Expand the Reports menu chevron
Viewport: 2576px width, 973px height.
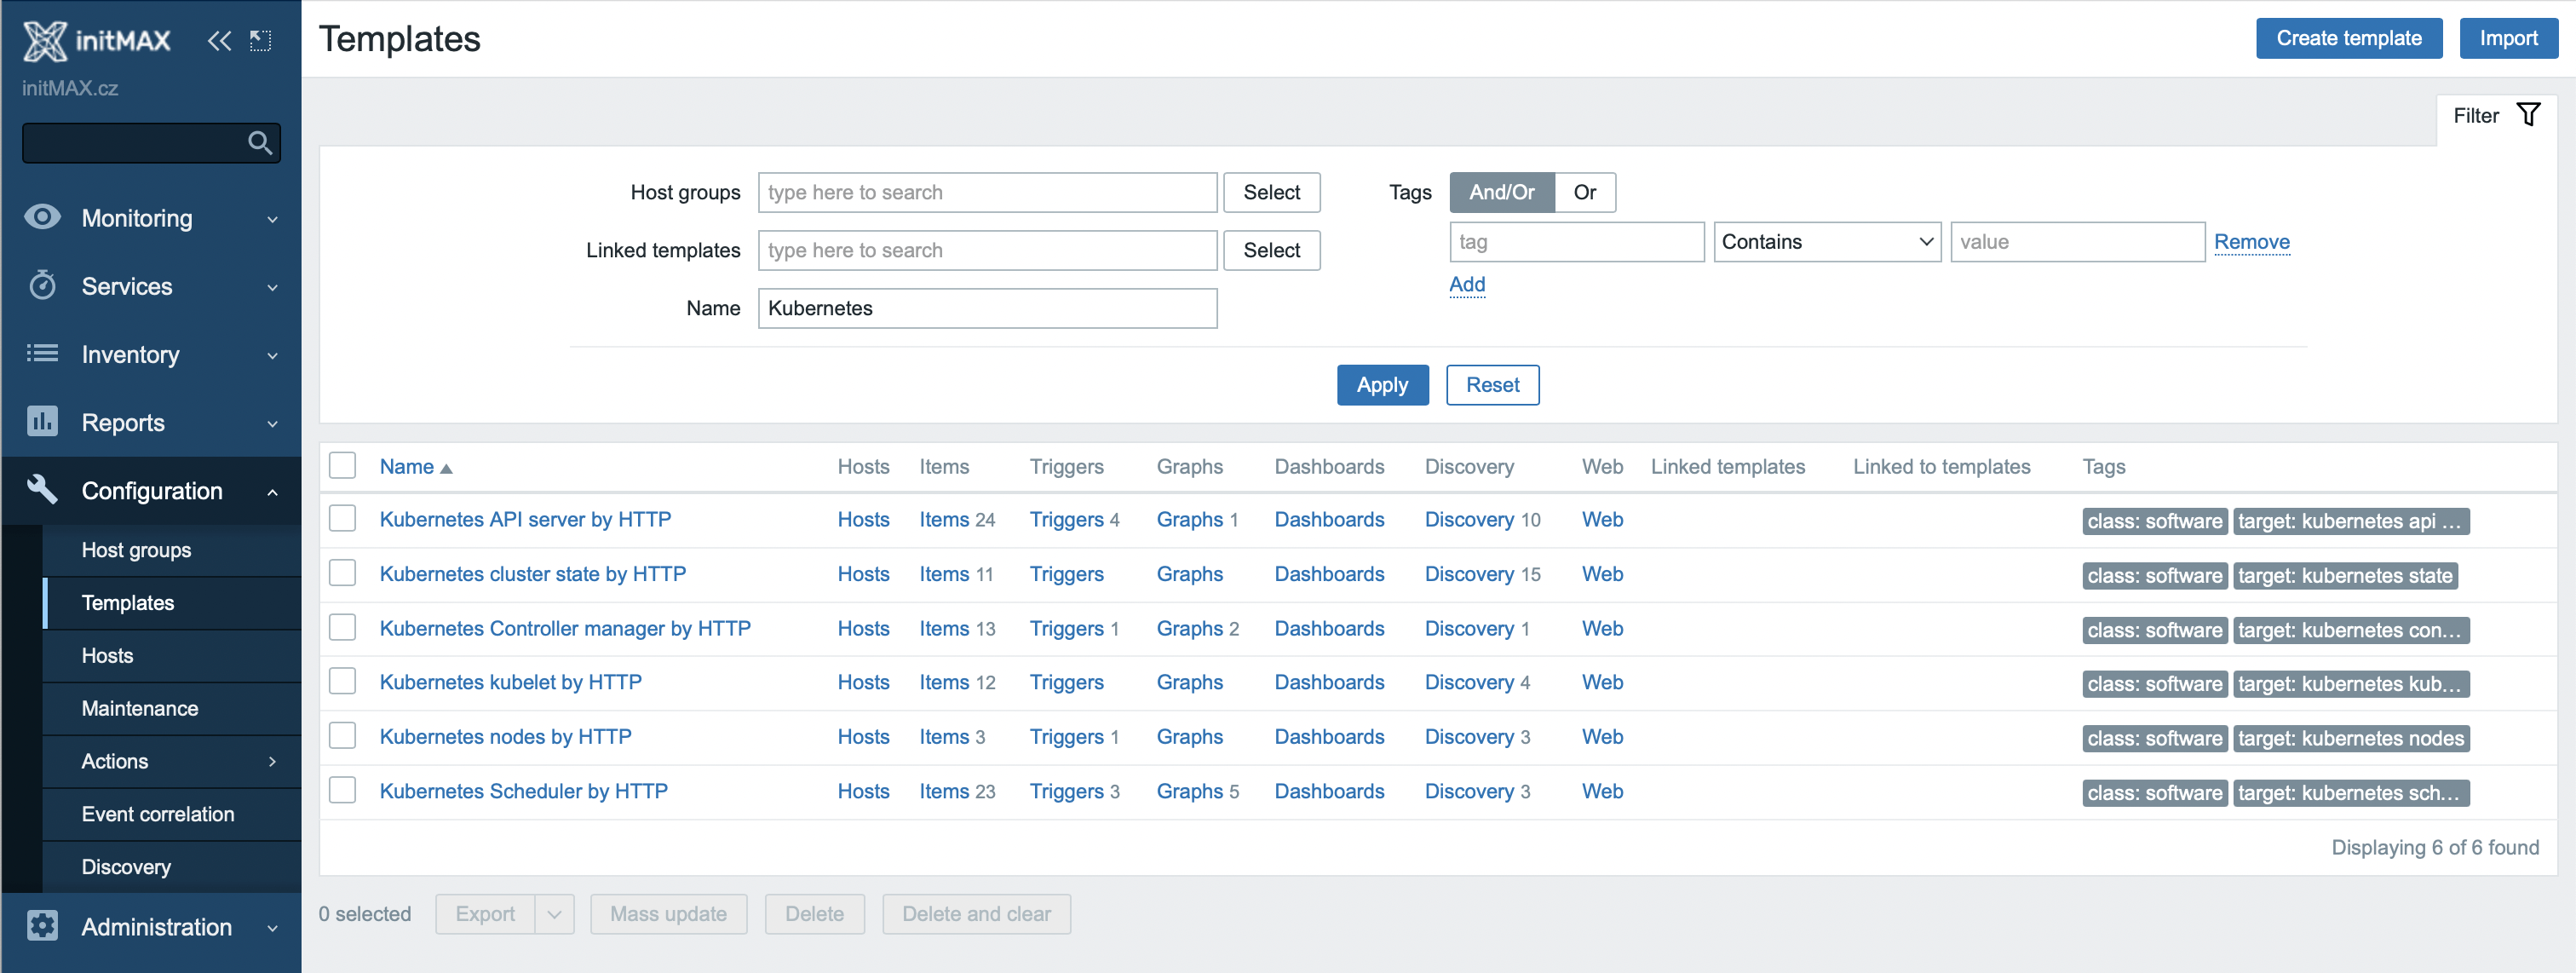[272, 423]
